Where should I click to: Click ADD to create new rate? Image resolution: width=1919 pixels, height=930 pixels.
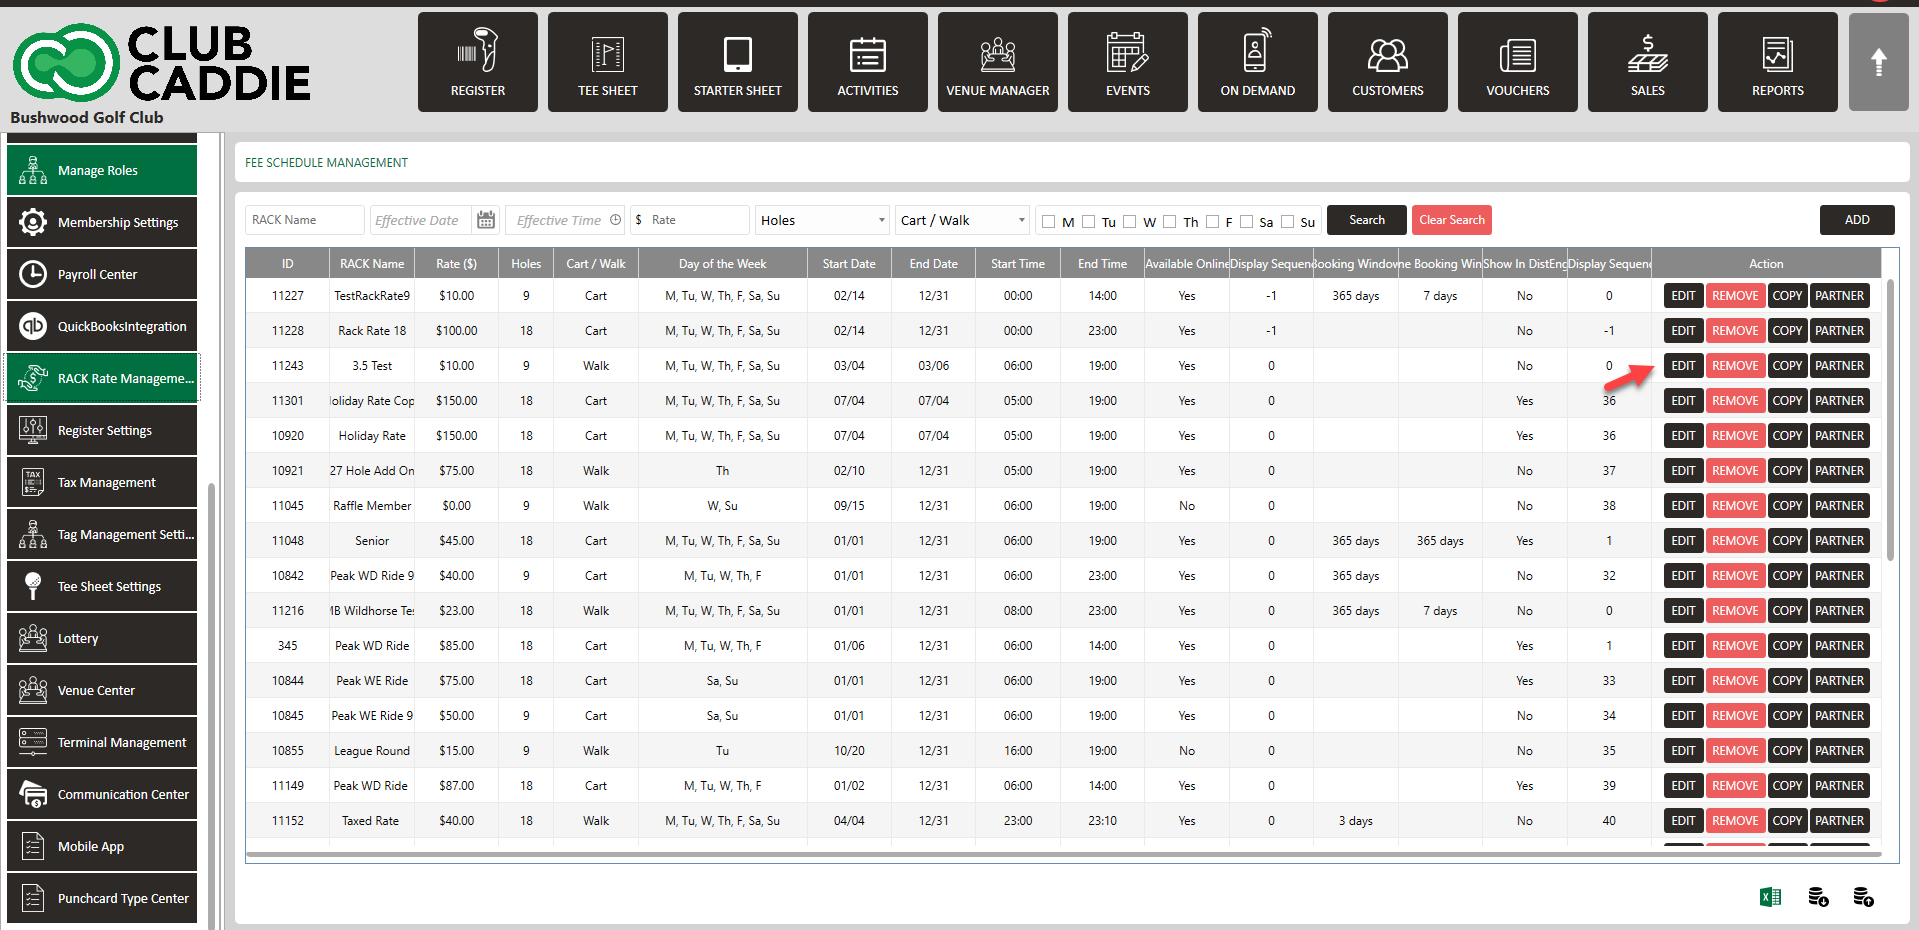click(x=1856, y=220)
